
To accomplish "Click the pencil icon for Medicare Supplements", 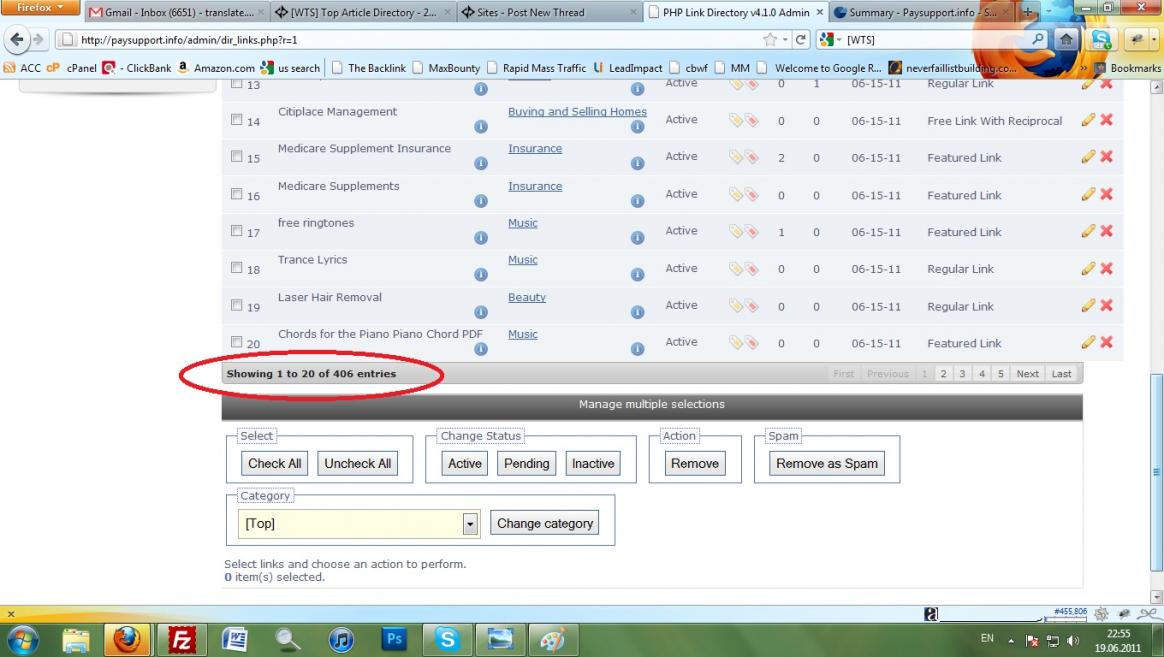I will (1088, 194).
